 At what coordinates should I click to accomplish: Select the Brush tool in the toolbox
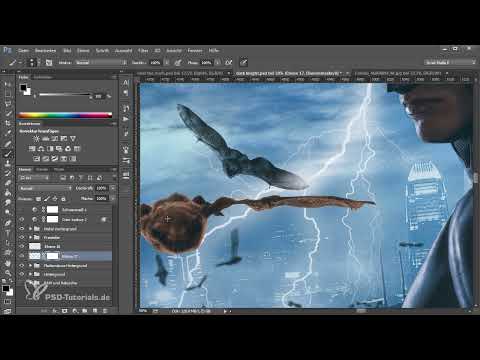8,154
